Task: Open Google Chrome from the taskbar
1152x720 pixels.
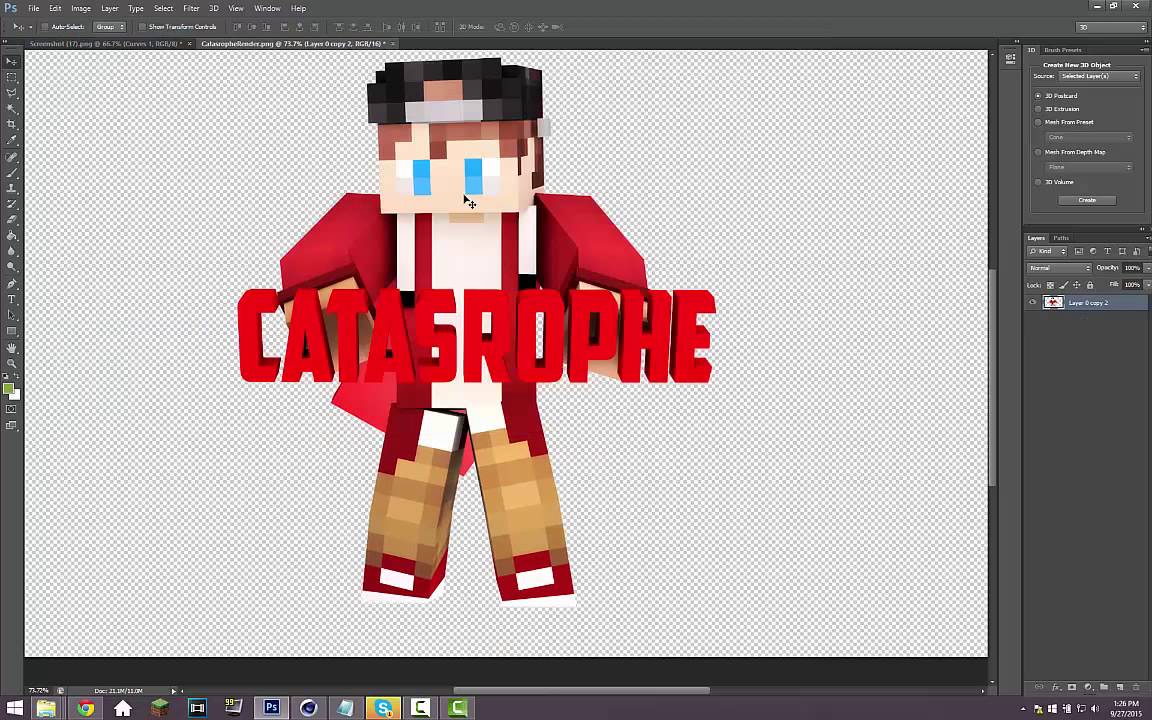Action: pos(86,708)
